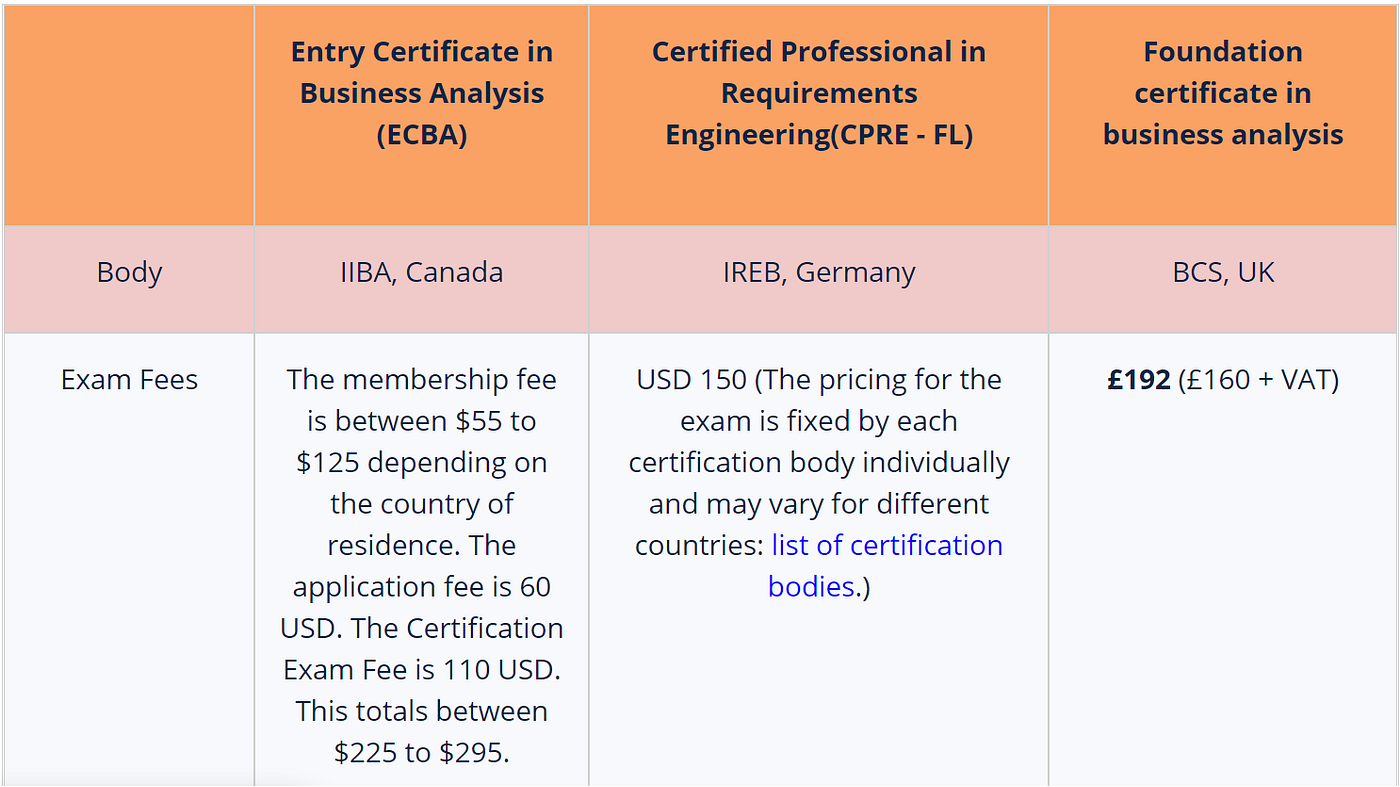Click the bold £192 price
Screen dimensions: 1400x787
coord(1138,380)
